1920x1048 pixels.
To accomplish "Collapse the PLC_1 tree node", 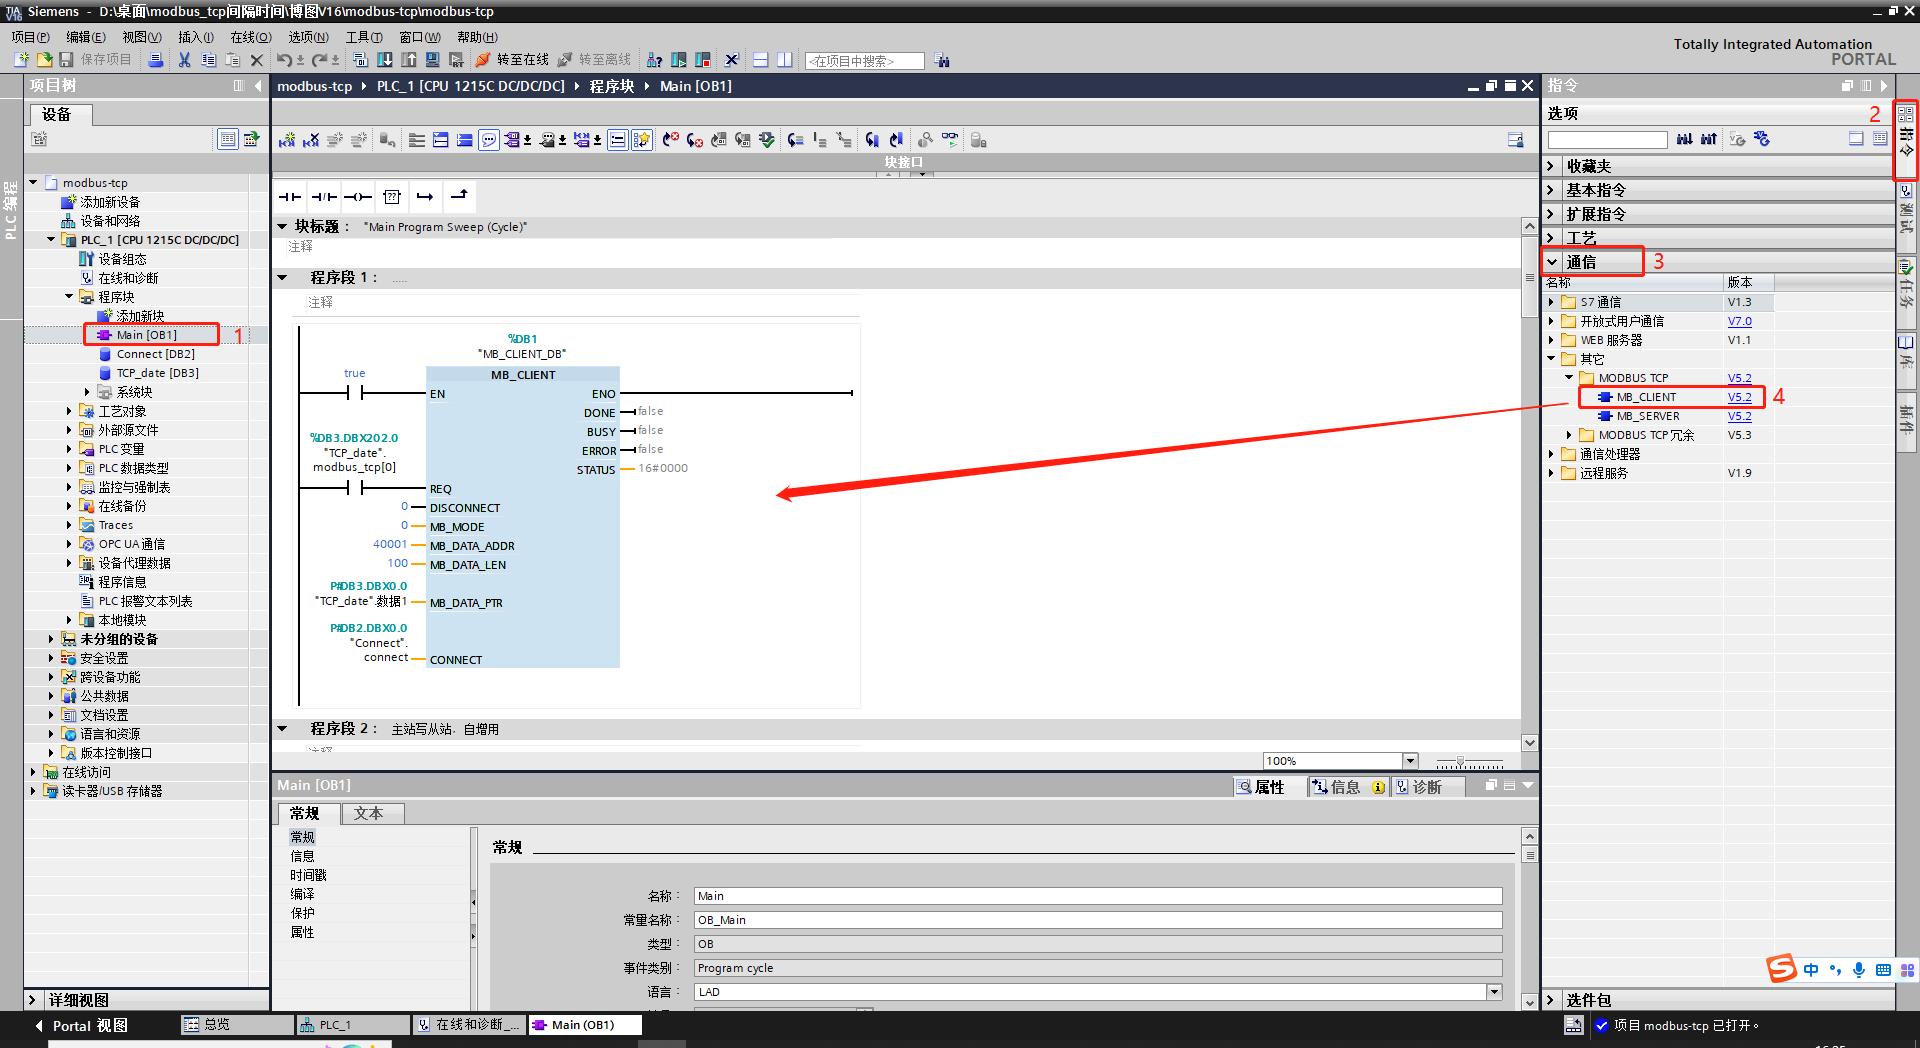I will pyautogui.click(x=51, y=240).
